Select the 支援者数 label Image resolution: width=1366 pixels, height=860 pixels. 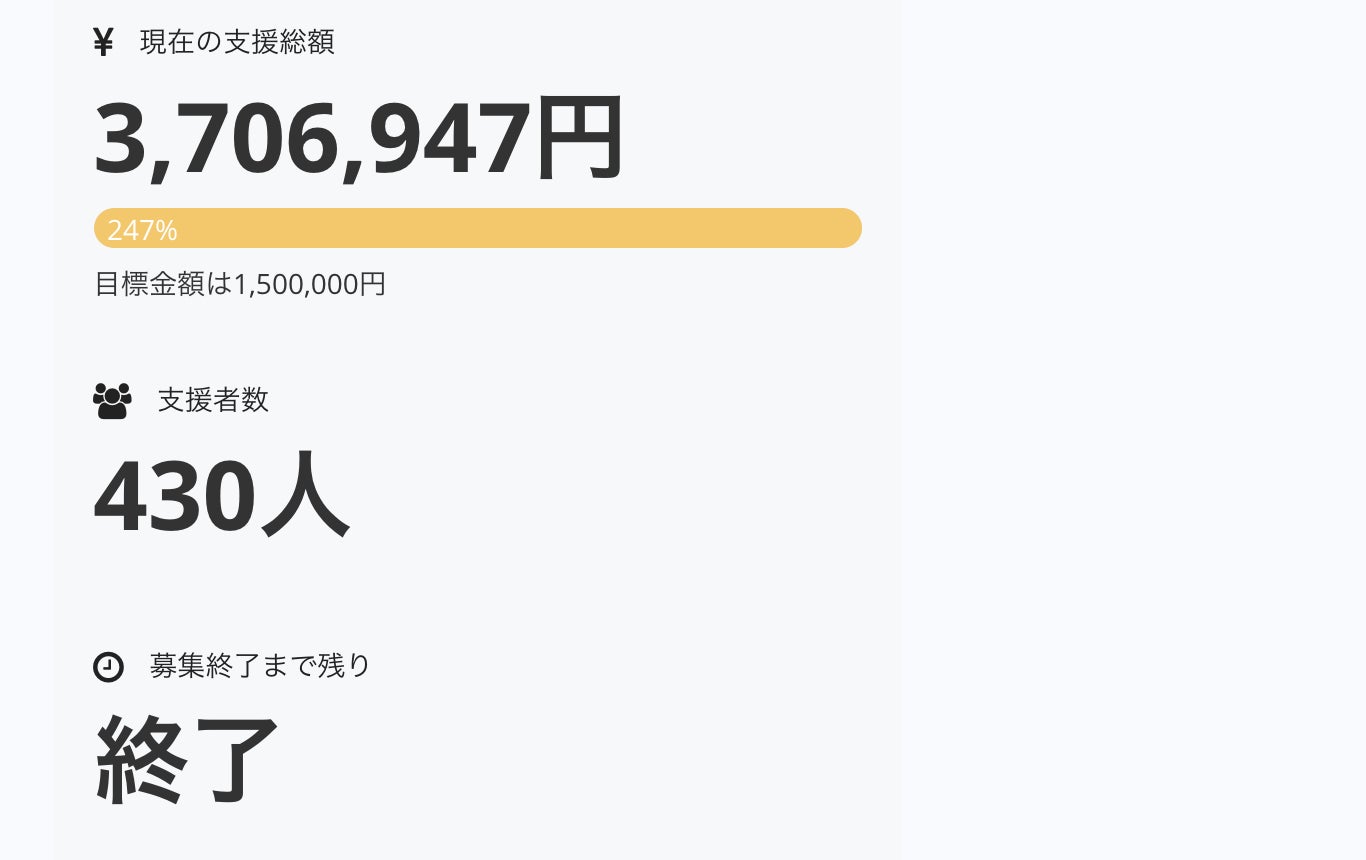click(213, 400)
